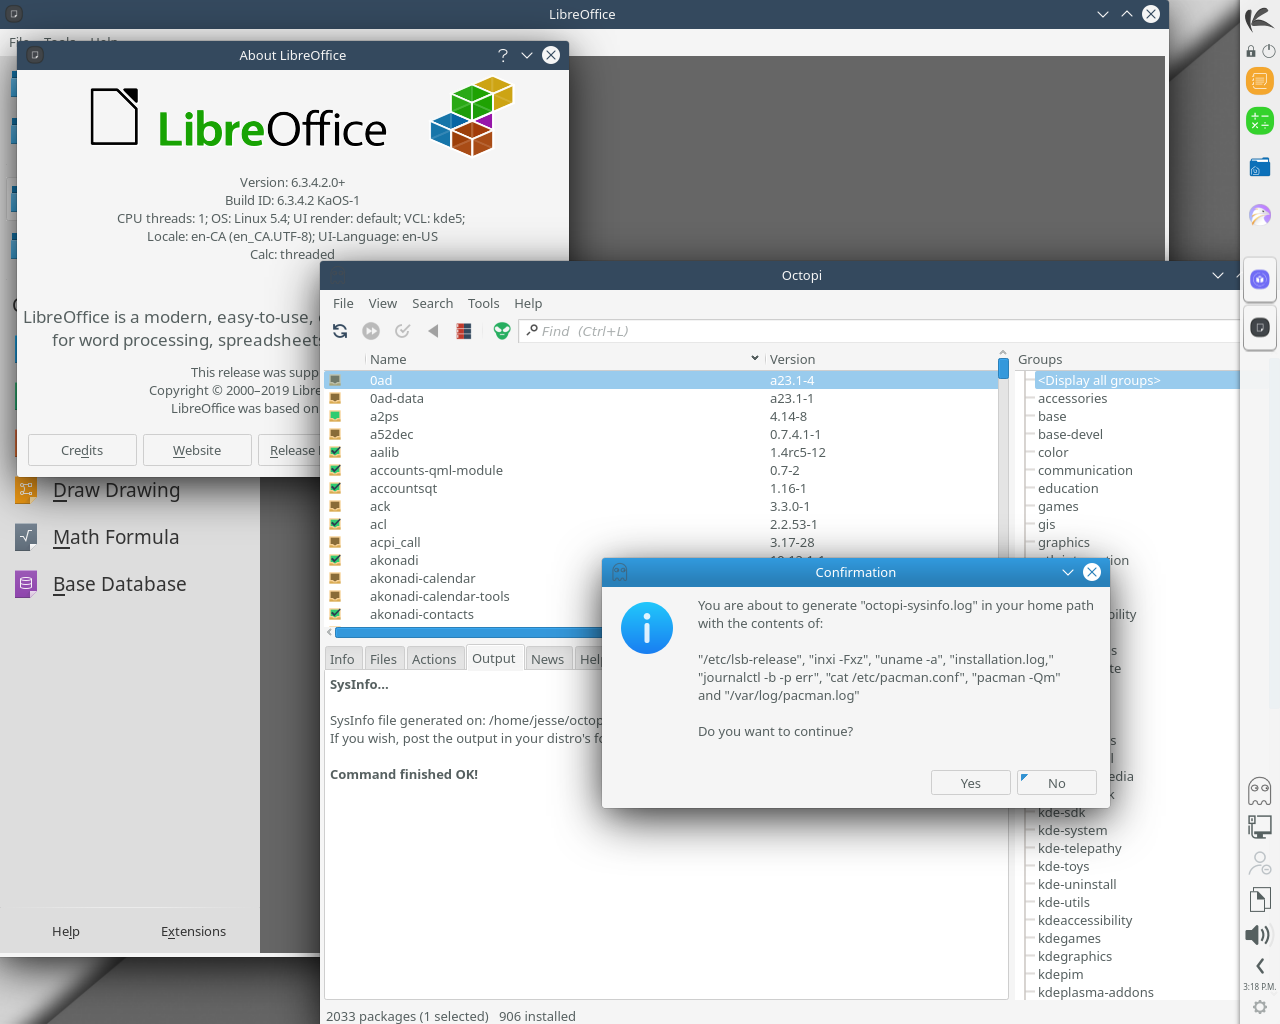Image resolution: width=1280 pixels, height=1024 pixels.
Task: Select the akonadi-calendar package row
Action: click(x=661, y=578)
